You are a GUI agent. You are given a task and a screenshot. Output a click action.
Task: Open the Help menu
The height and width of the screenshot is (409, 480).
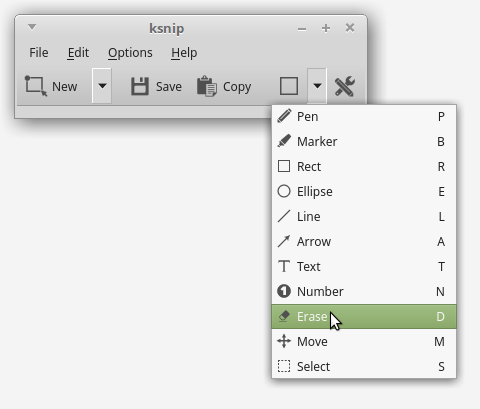[184, 53]
